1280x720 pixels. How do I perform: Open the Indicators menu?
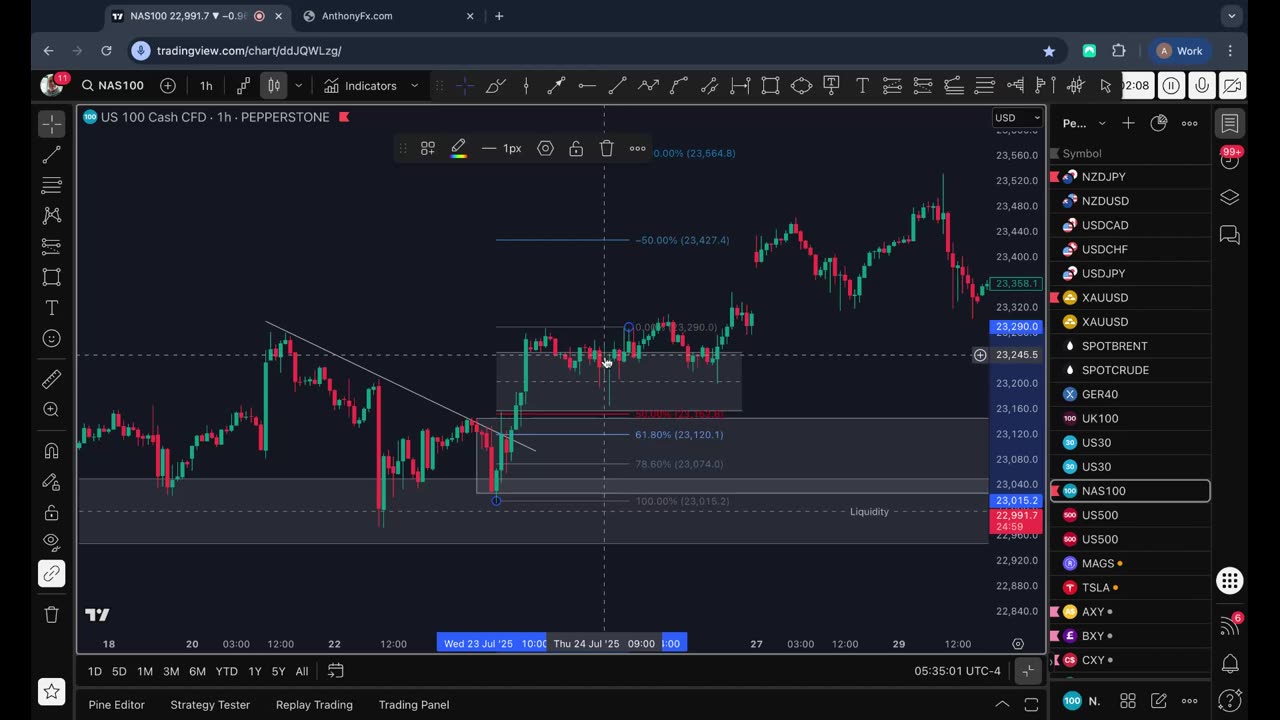coord(360,86)
